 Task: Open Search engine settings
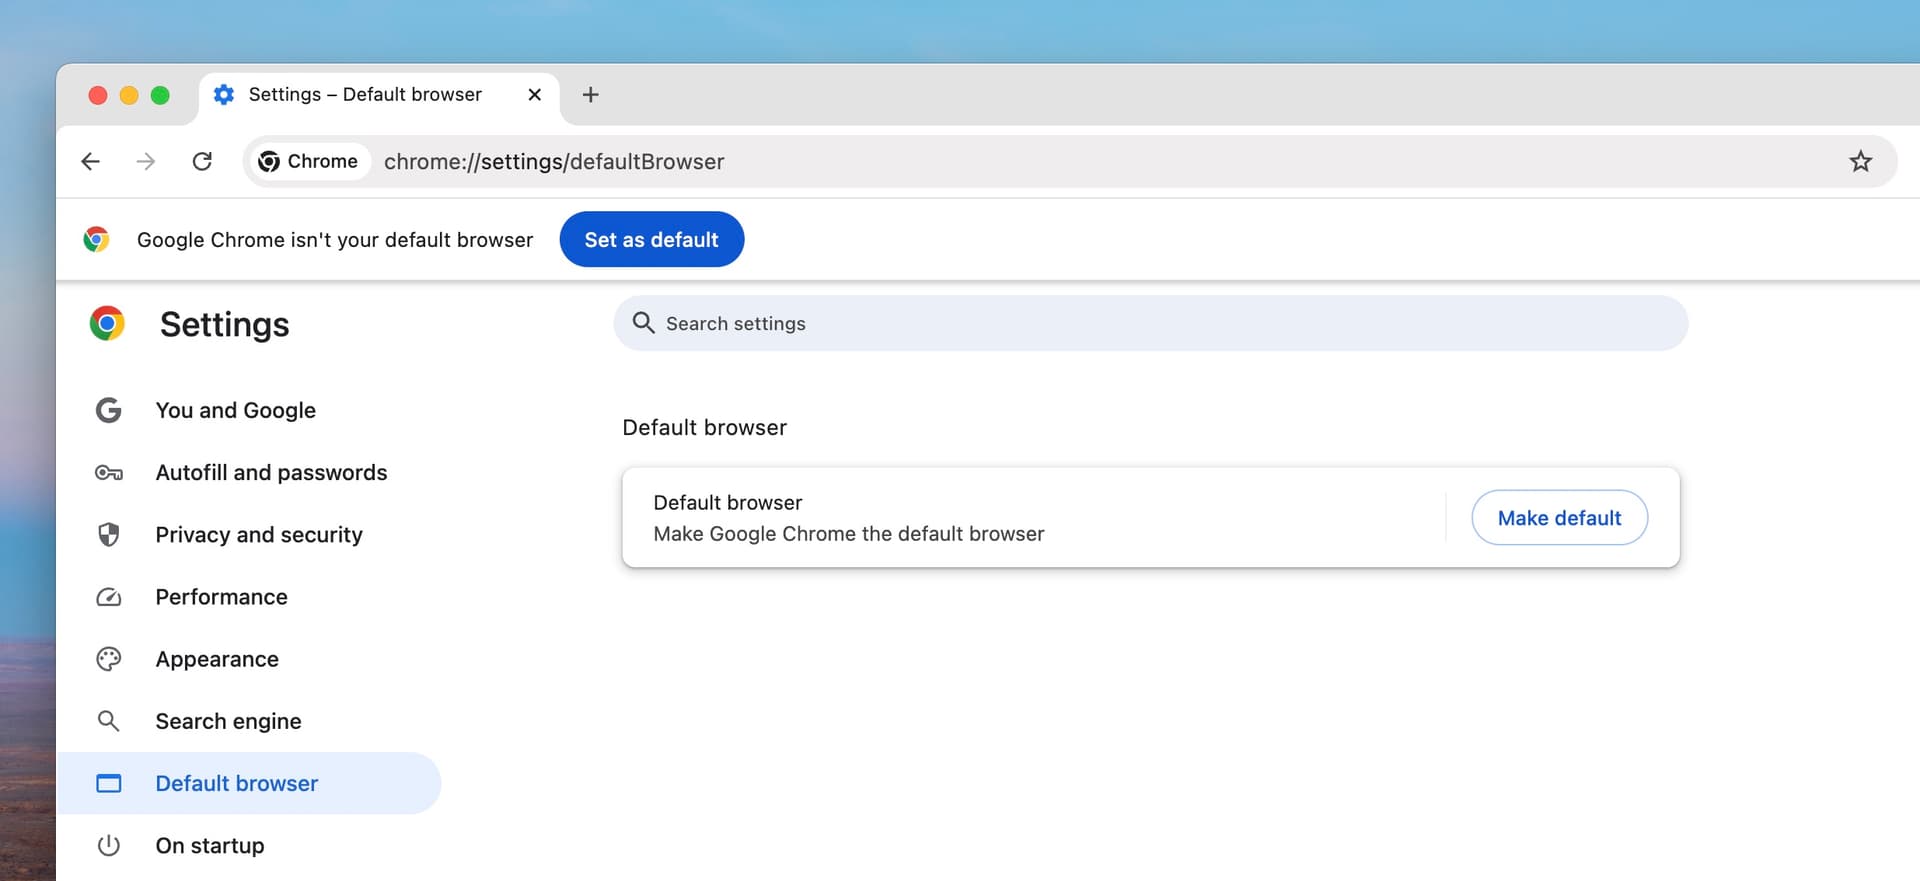[x=228, y=721]
